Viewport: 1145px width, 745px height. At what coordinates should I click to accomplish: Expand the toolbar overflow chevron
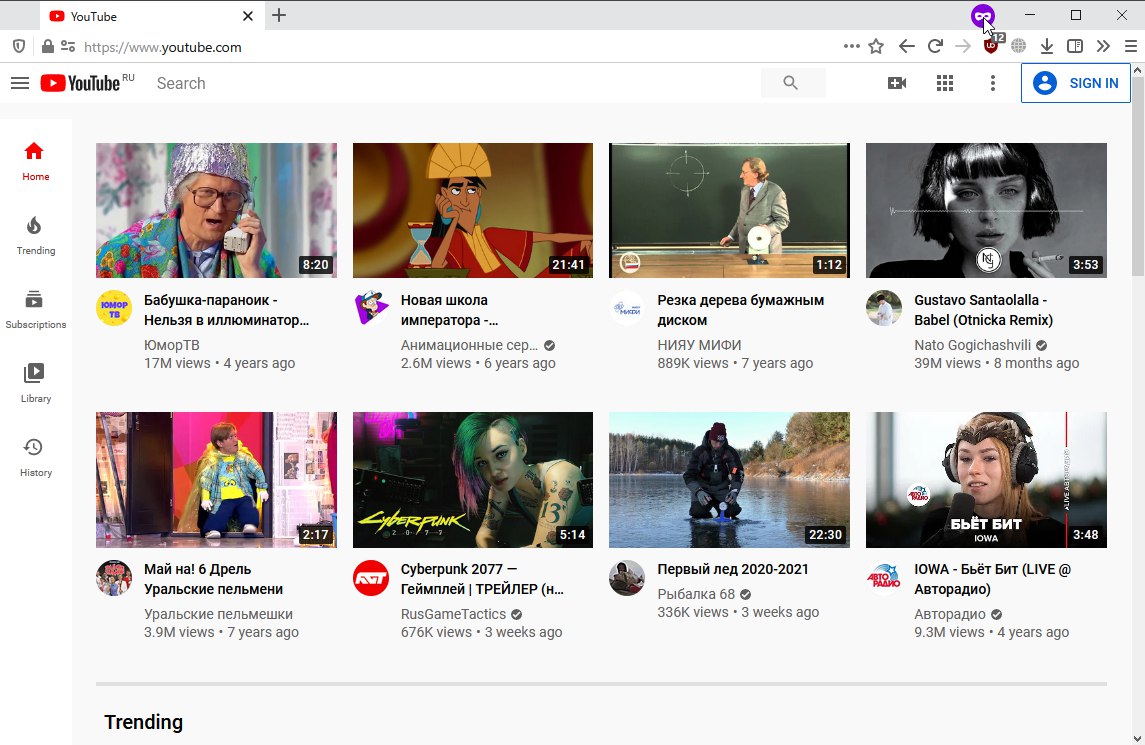pyautogui.click(x=1103, y=47)
